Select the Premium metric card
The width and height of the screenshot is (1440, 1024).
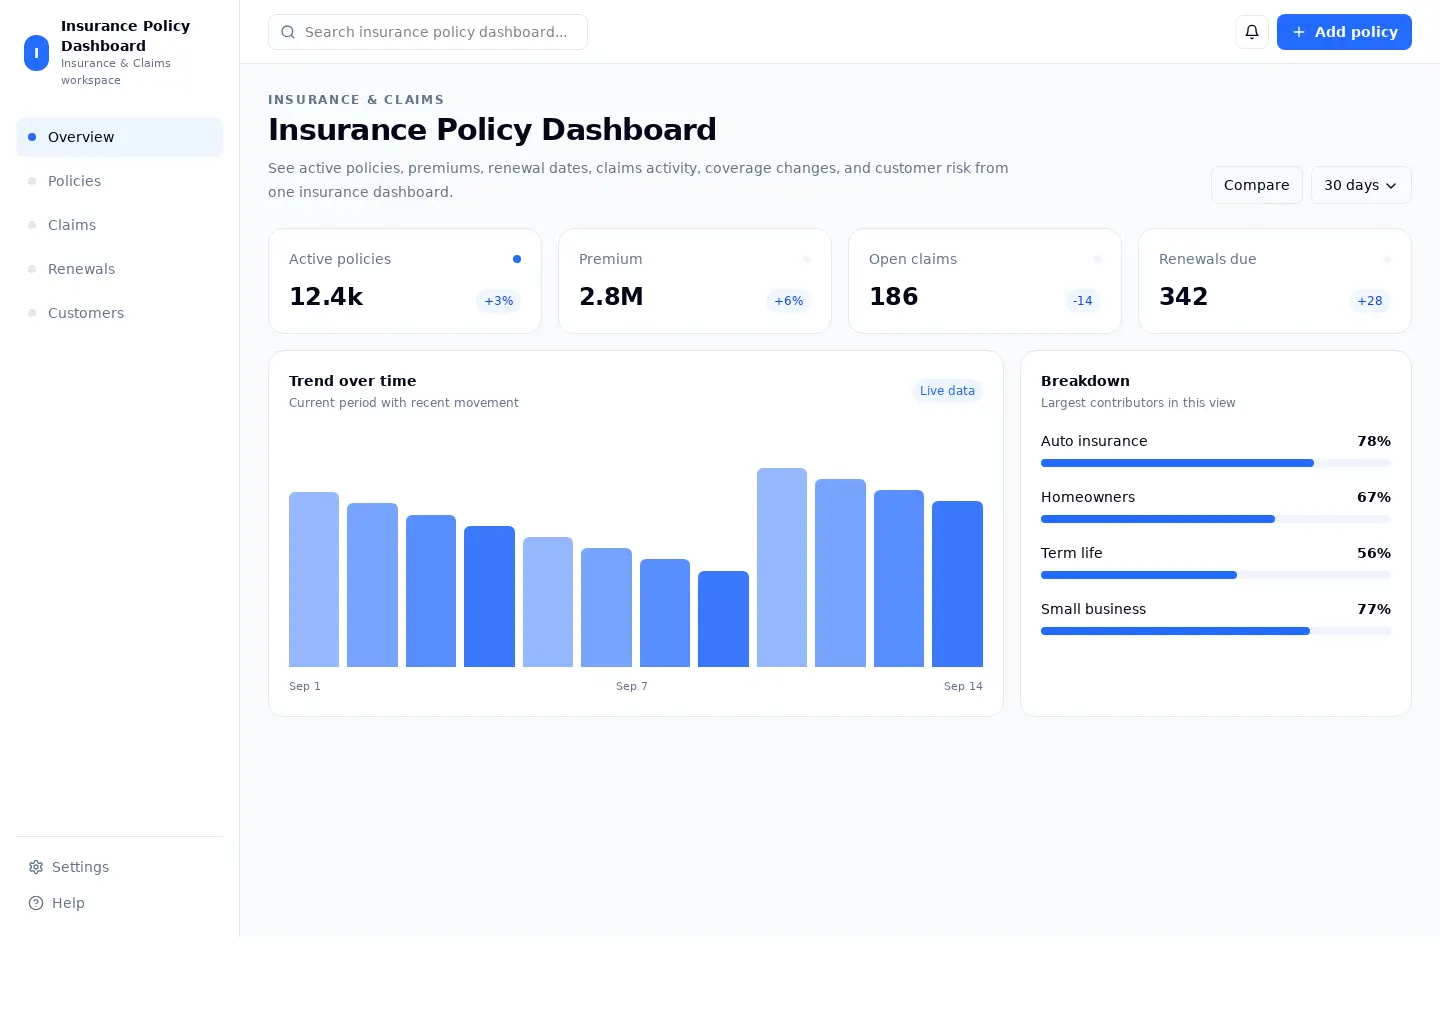point(695,281)
